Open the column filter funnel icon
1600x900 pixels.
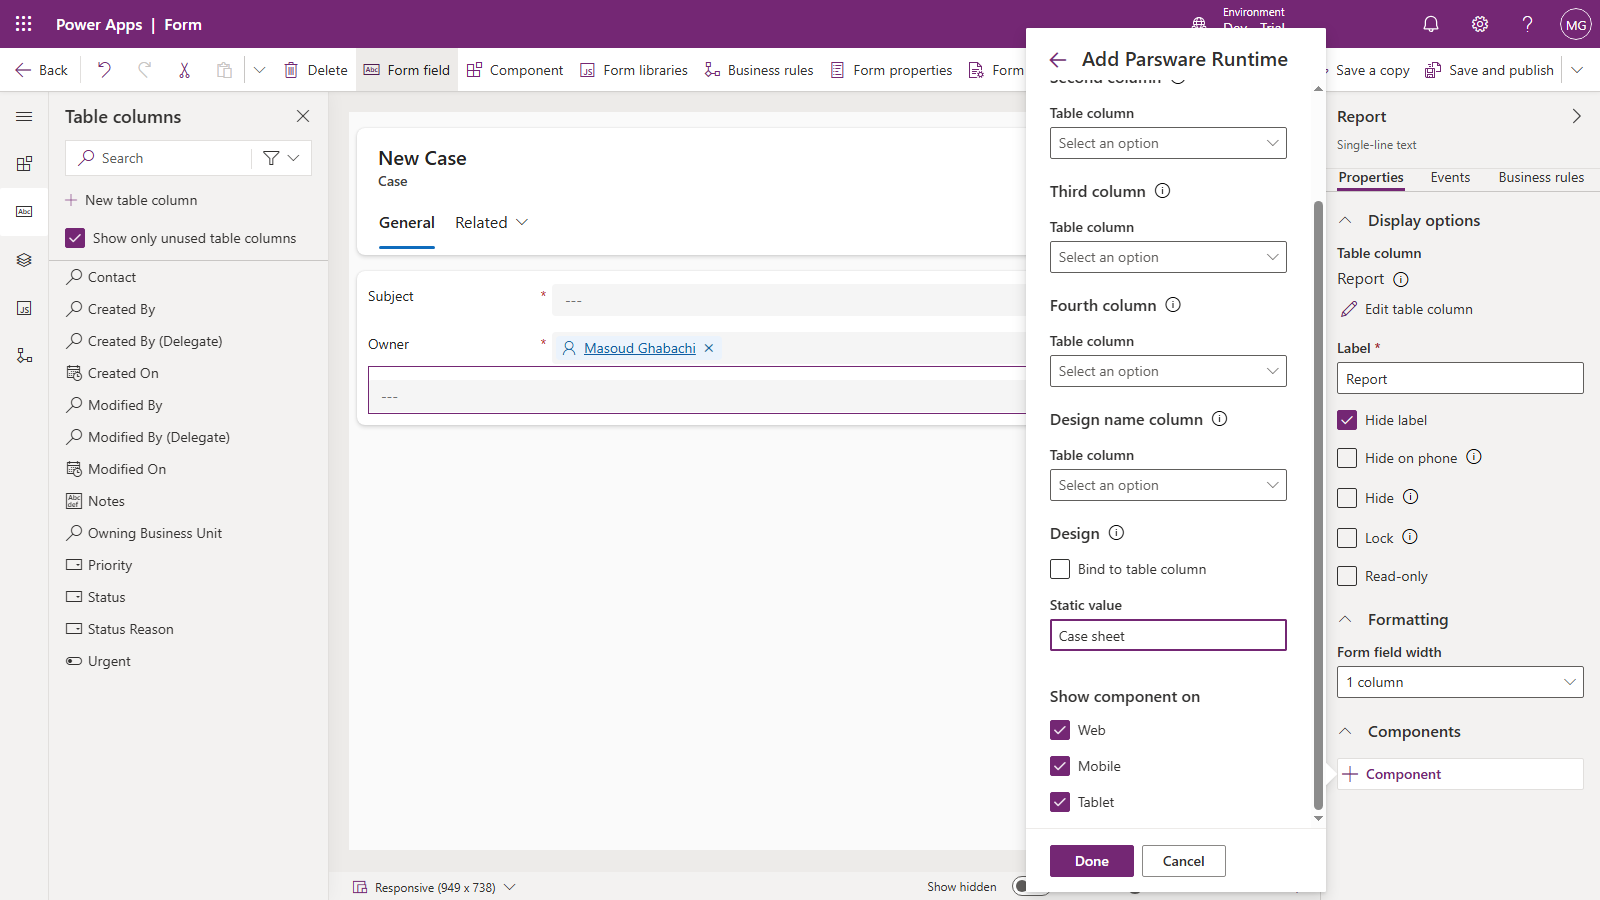click(x=271, y=158)
